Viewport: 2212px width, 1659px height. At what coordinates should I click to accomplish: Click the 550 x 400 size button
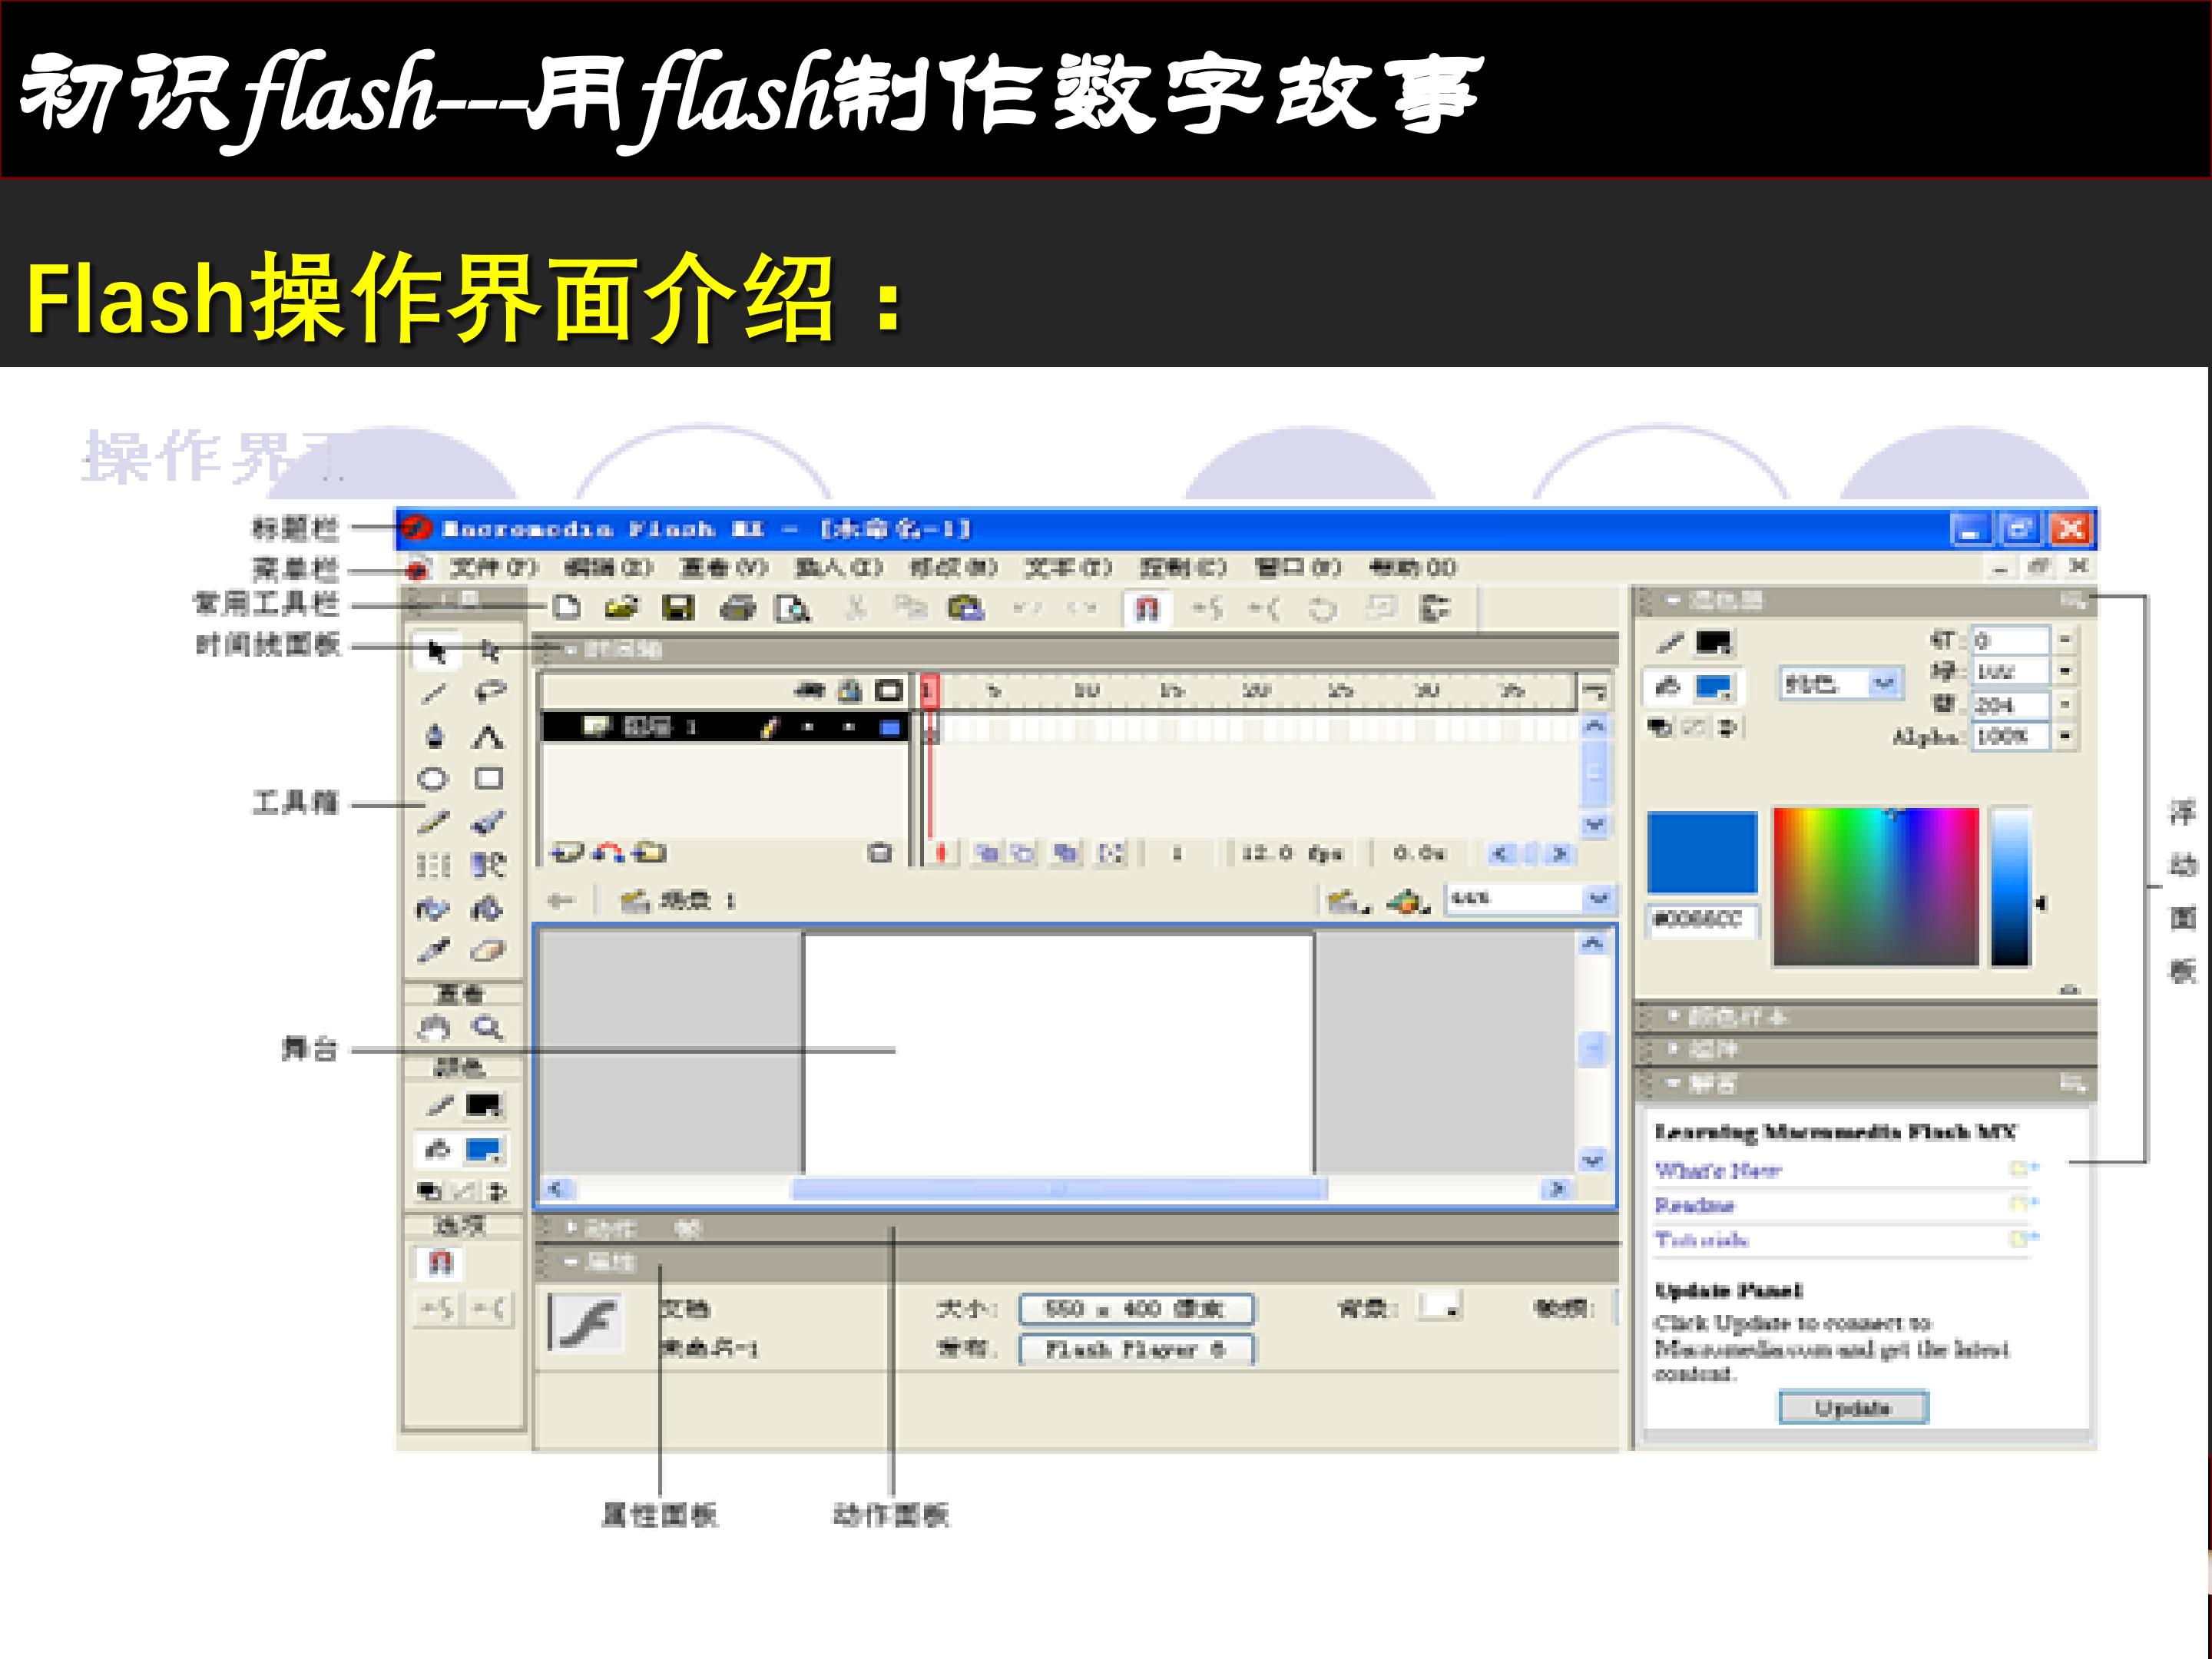click(1135, 1309)
